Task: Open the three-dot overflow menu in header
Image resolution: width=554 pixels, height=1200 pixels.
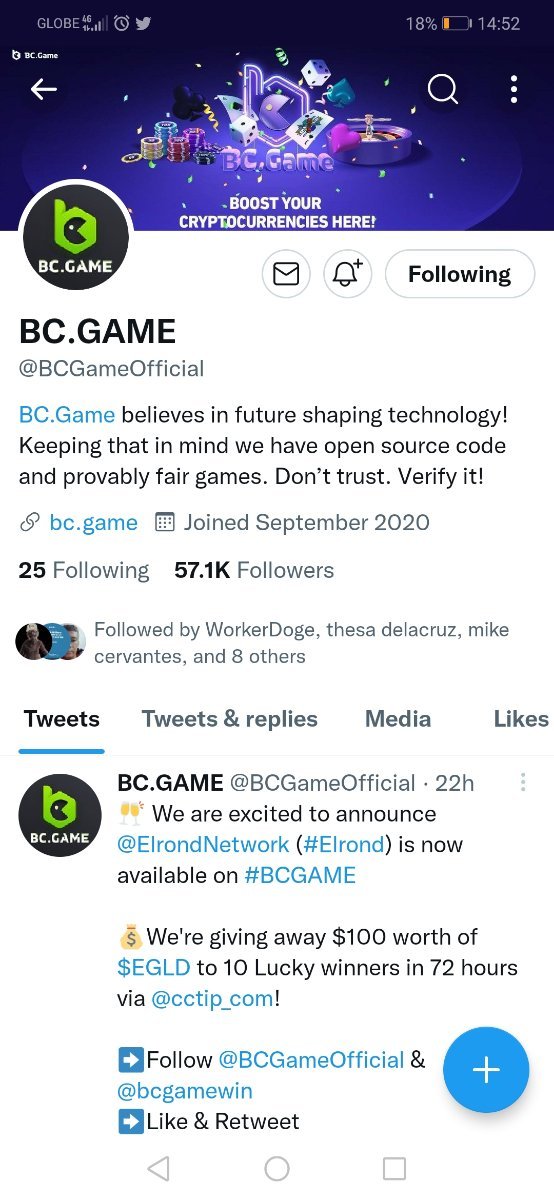Action: point(514,90)
